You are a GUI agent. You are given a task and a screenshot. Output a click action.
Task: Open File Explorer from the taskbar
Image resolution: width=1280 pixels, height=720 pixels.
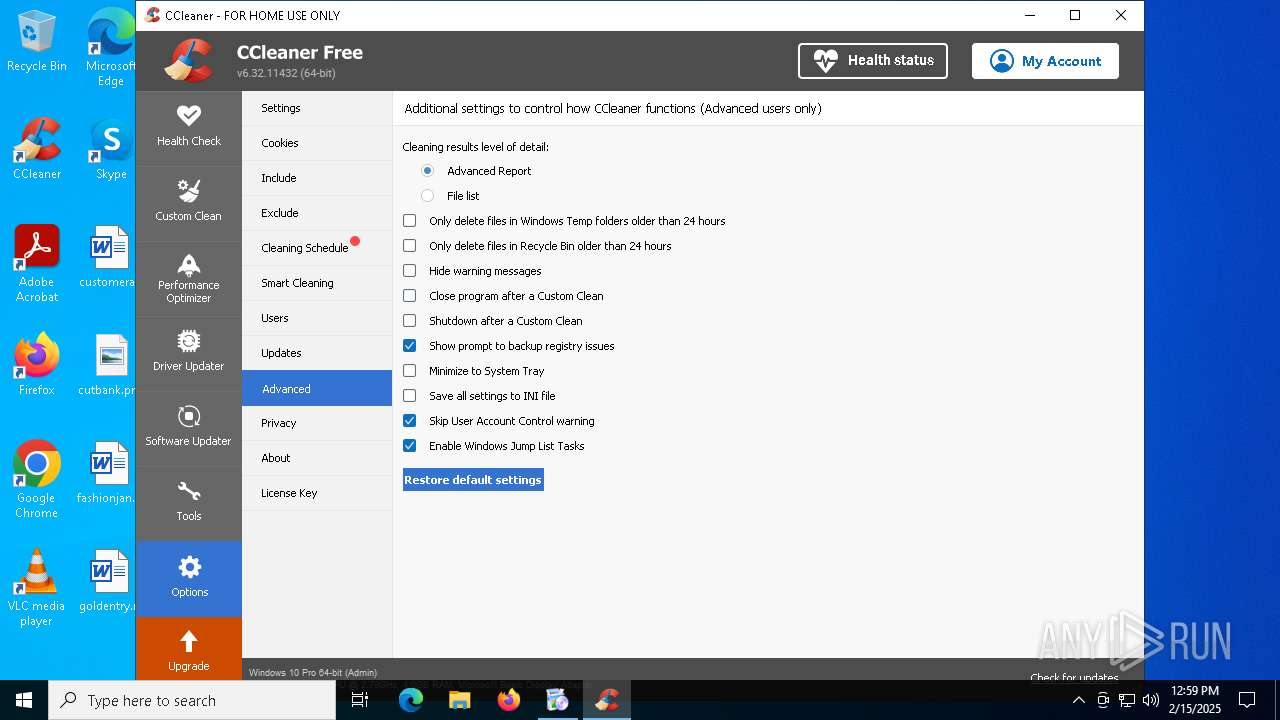click(459, 700)
